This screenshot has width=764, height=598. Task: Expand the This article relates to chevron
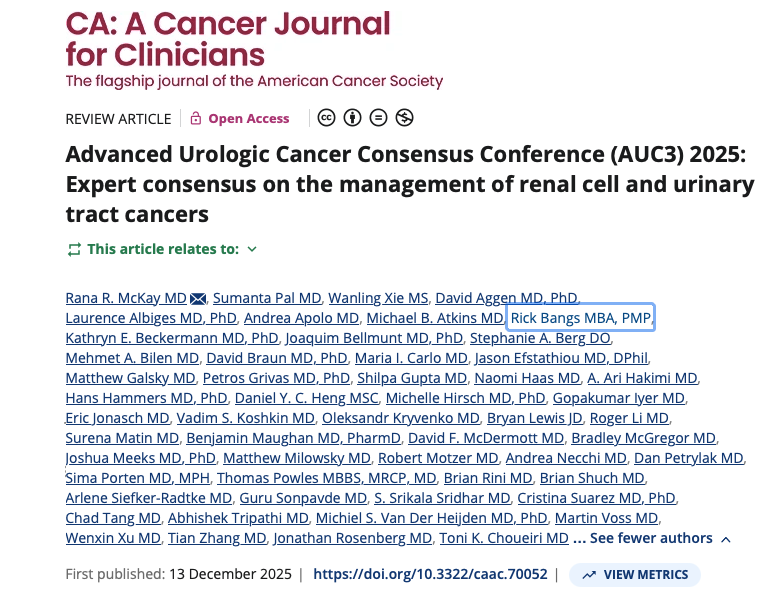pos(252,250)
